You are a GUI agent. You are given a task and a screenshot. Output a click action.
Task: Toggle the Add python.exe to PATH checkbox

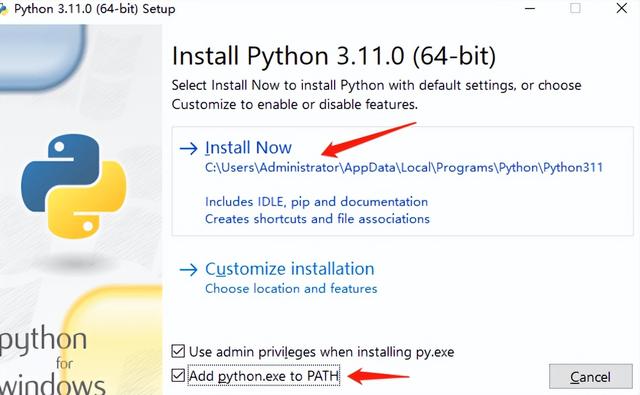(x=178, y=375)
